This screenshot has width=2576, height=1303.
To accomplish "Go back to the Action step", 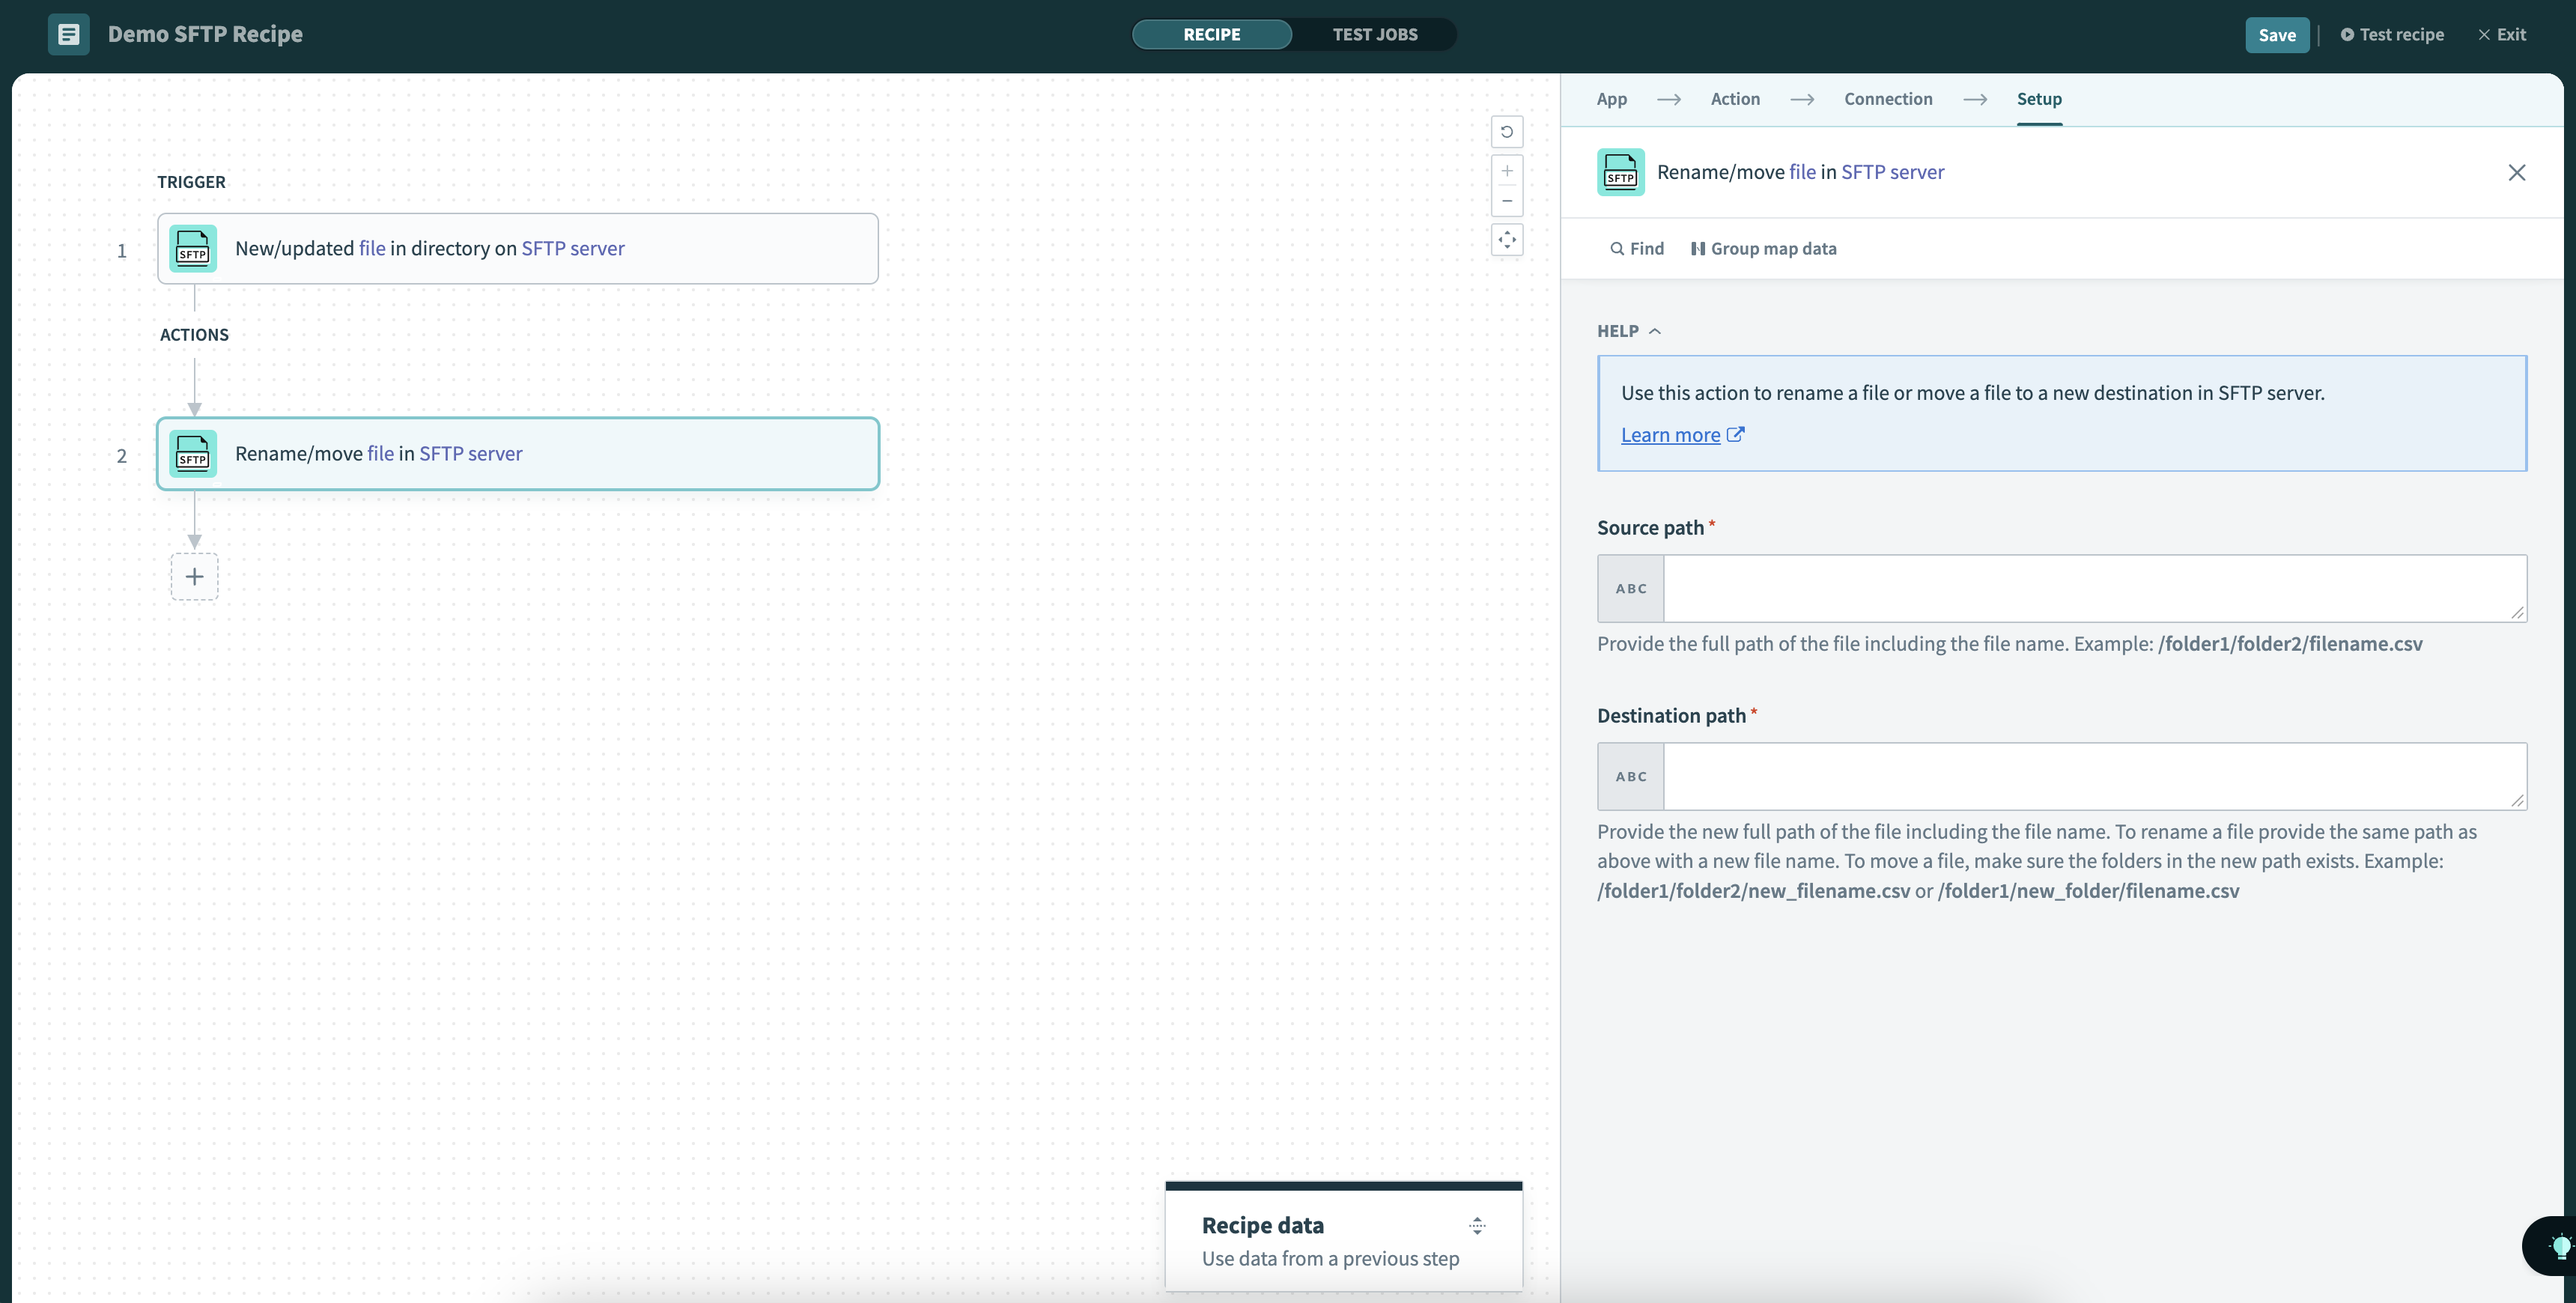I will (x=1734, y=99).
